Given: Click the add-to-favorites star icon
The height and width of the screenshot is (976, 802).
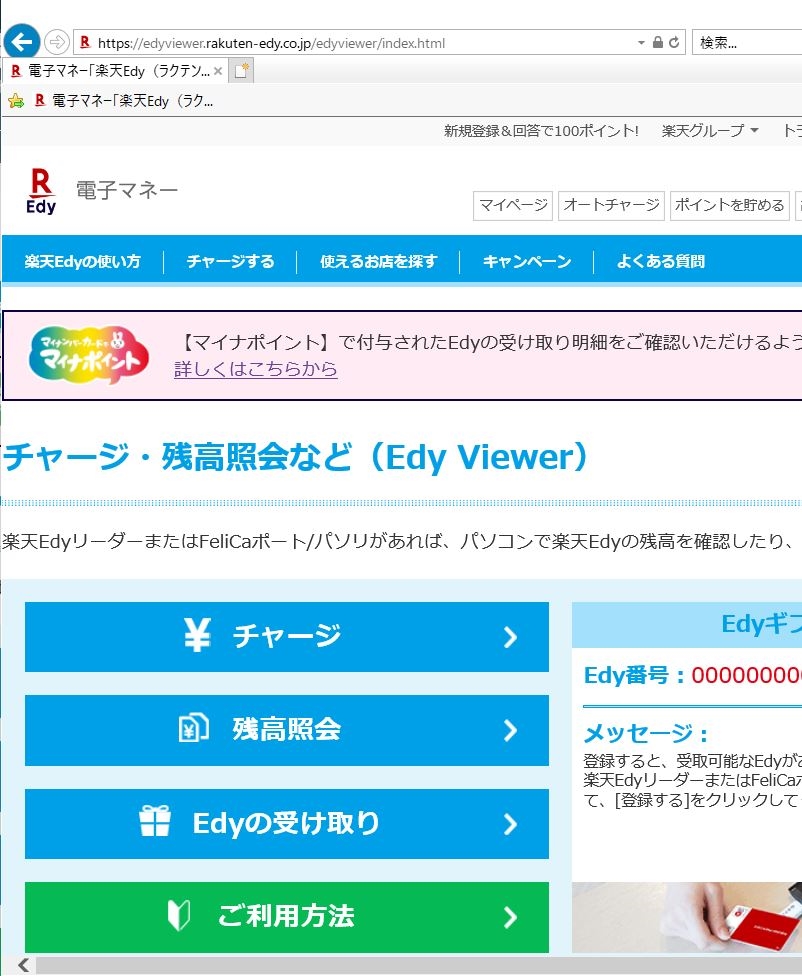Looking at the screenshot, I should coord(16,100).
